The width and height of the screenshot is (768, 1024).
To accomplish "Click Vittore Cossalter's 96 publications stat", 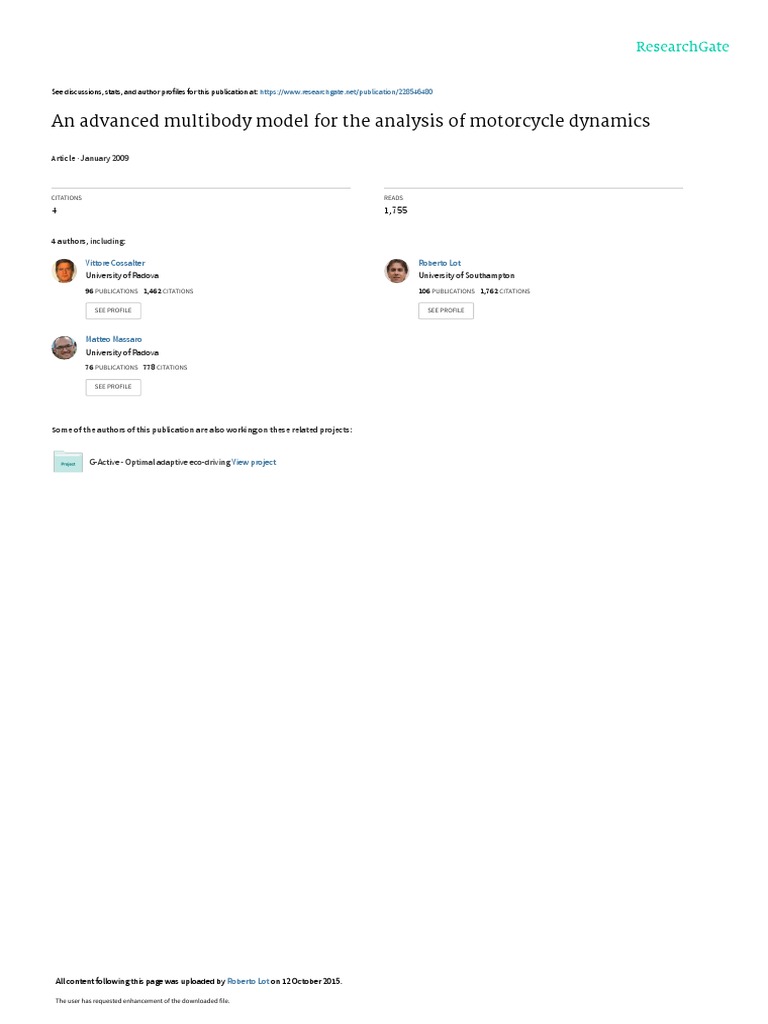I will click(x=112, y=291).
